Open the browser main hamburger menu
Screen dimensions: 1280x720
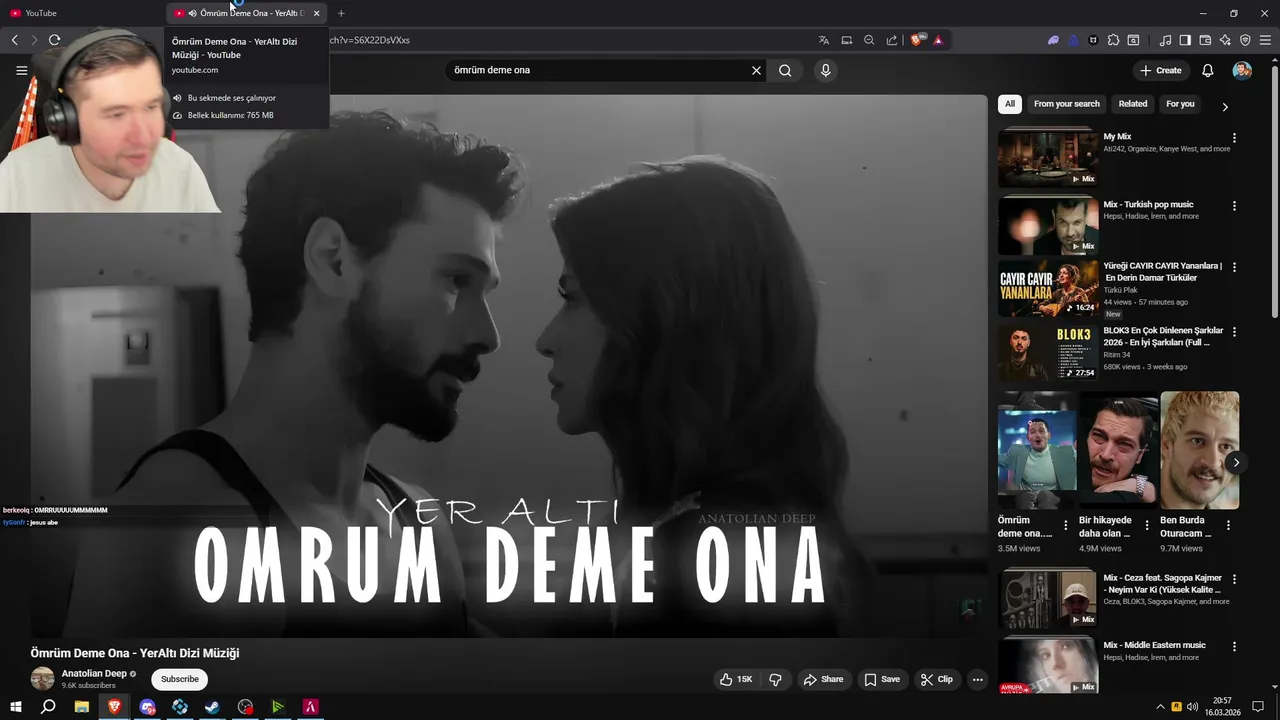point(1265,40)
